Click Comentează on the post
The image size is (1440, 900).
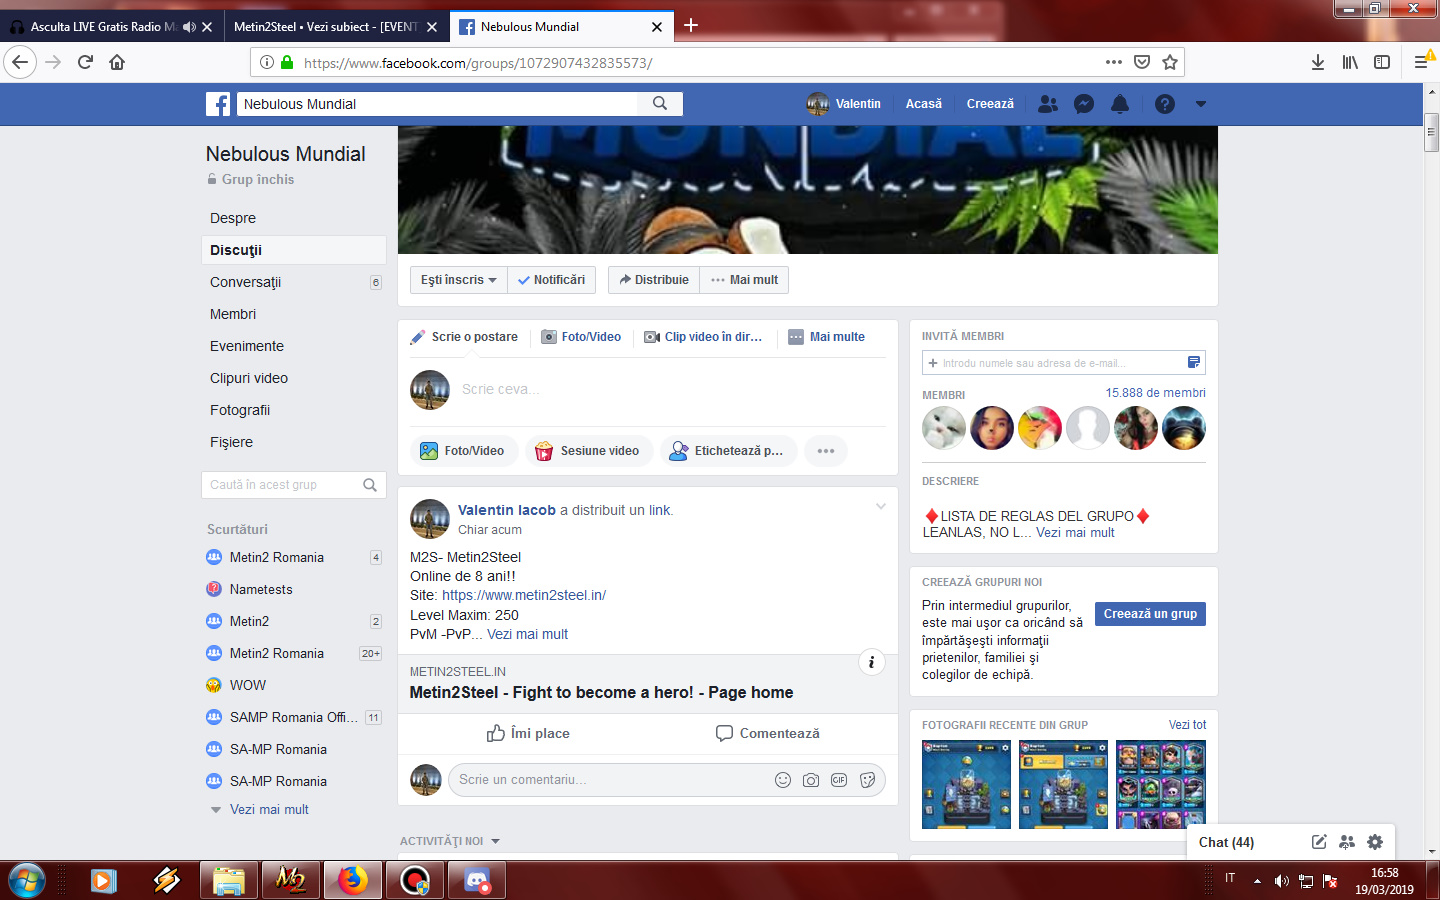pos(768,733)
